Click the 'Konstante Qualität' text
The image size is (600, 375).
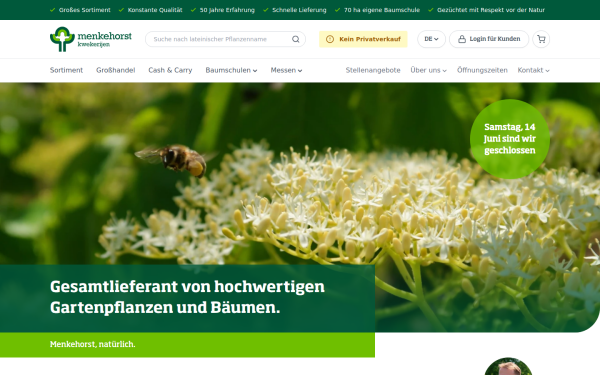[155, 10]
